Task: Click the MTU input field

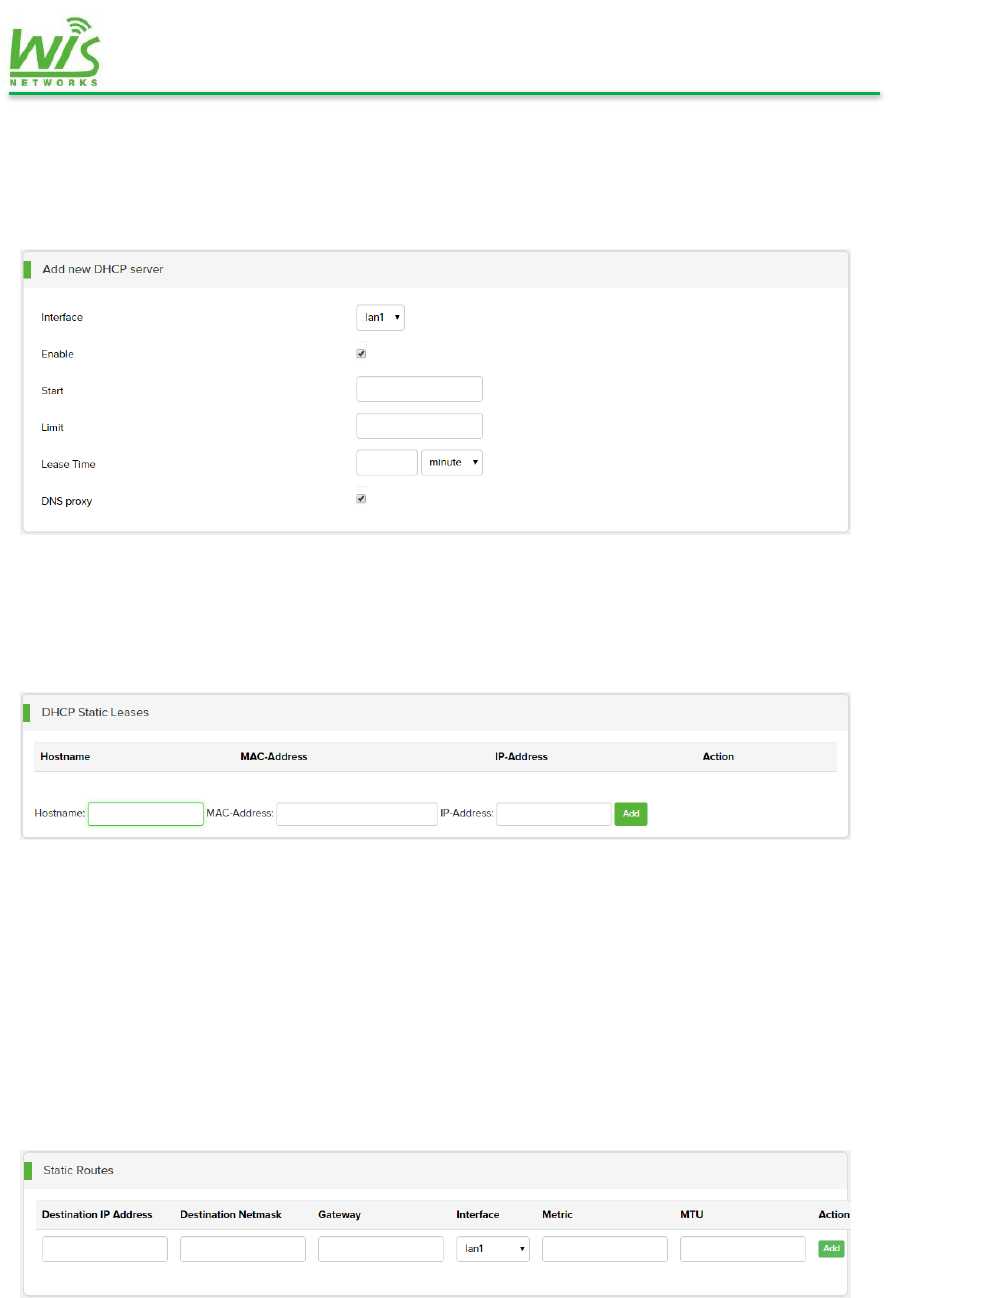Action: pos(743,1248)
